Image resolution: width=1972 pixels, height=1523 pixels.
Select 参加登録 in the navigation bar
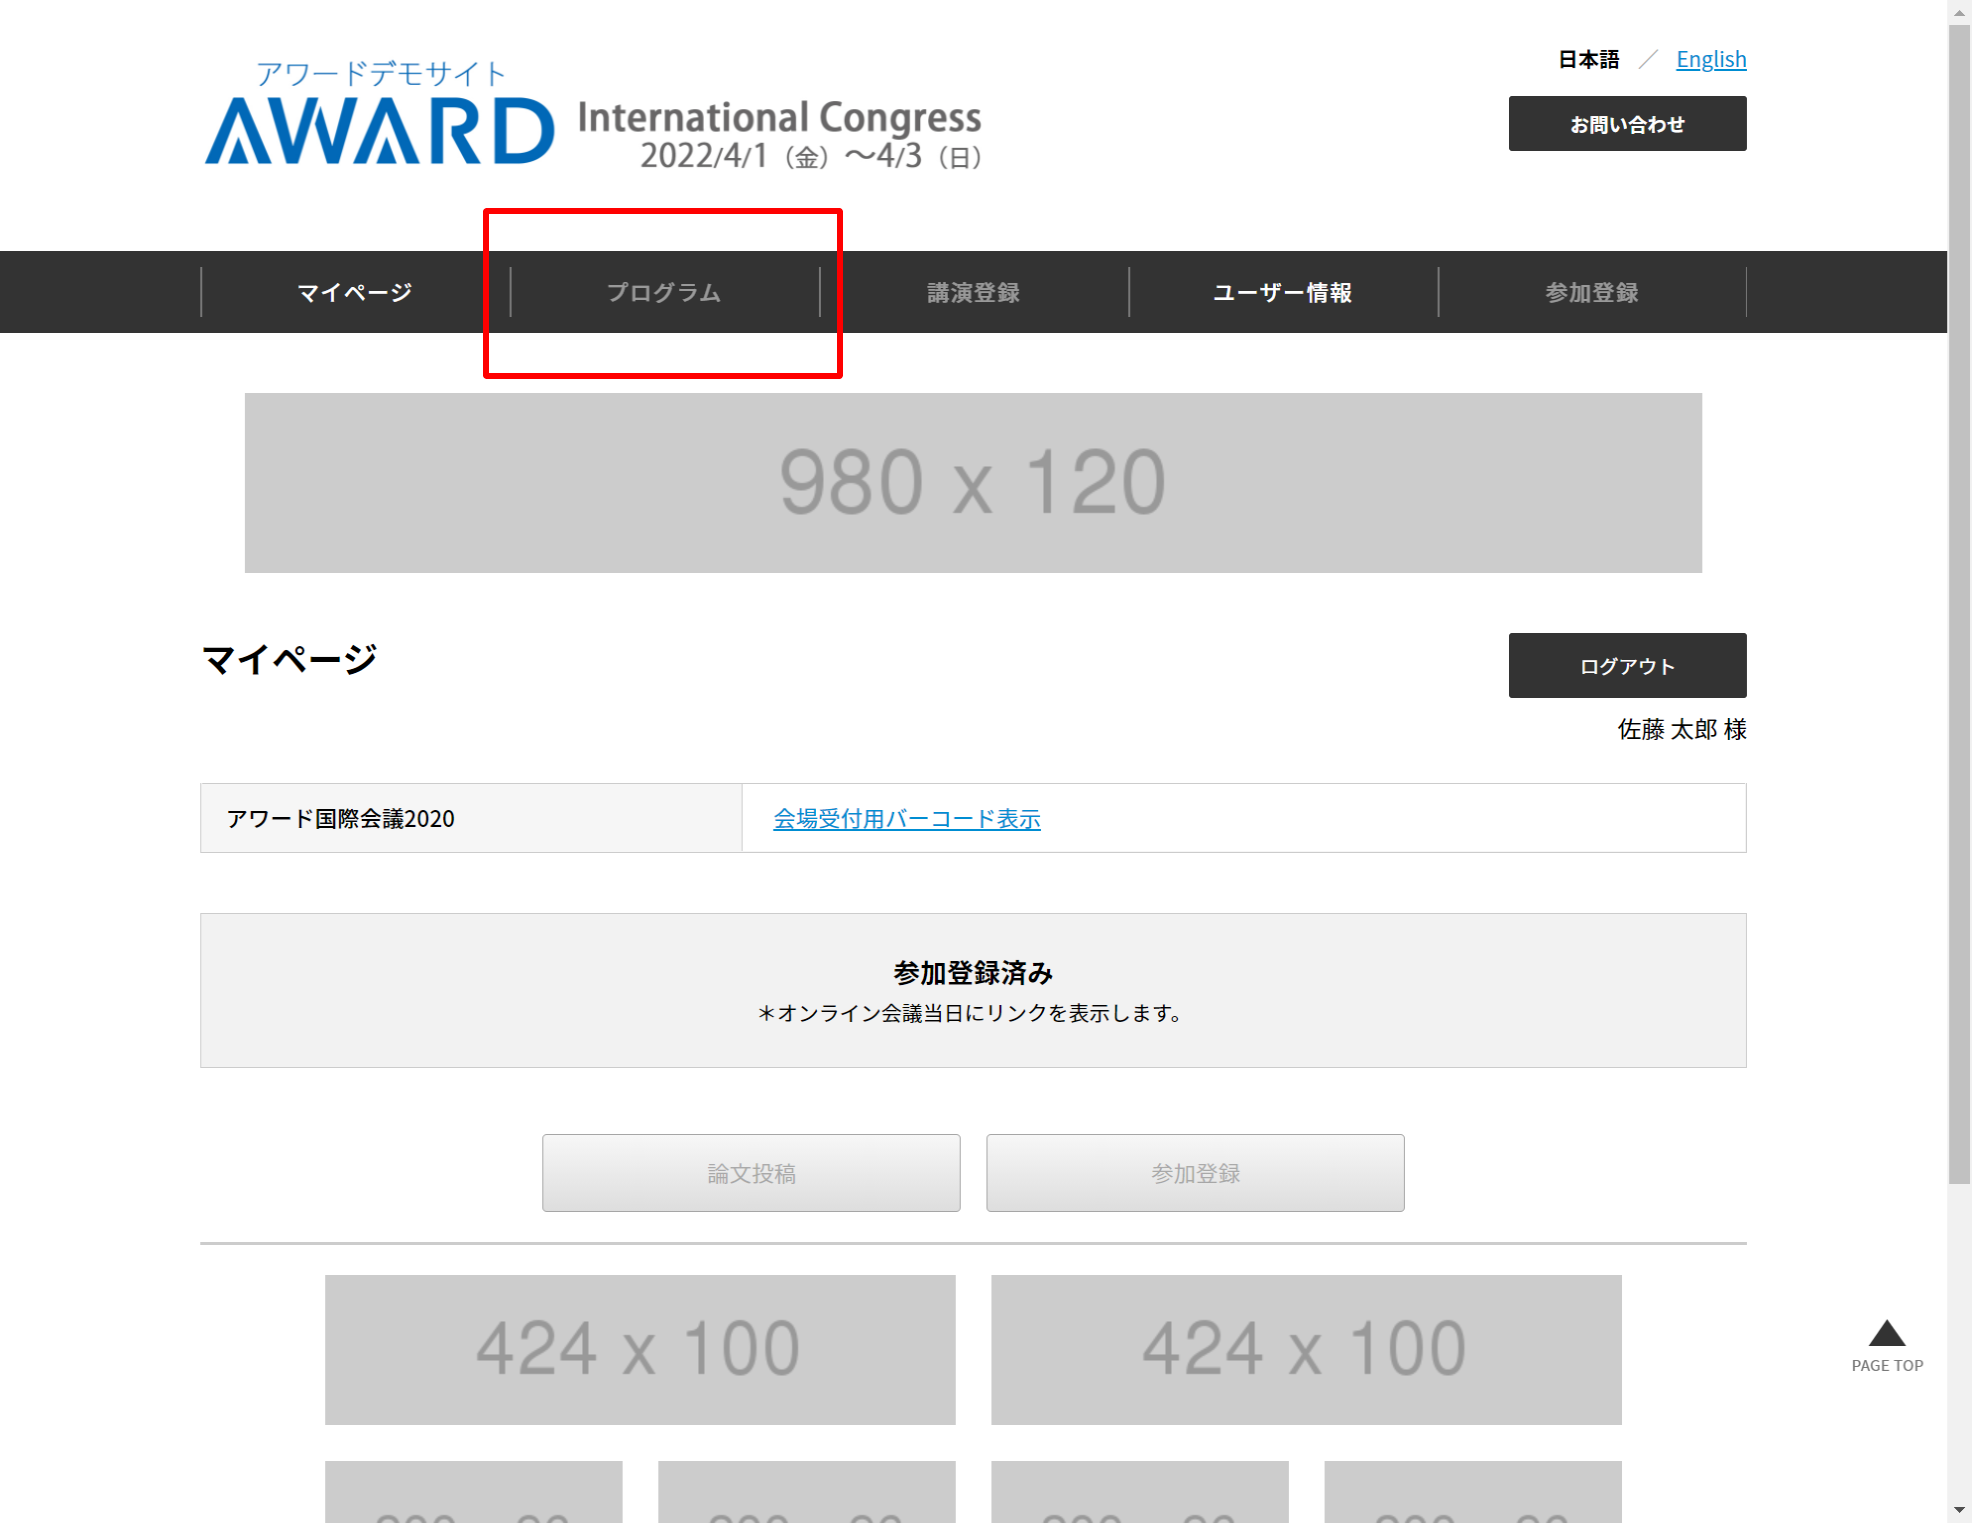pyautogui.click(x=1591, y=292)
